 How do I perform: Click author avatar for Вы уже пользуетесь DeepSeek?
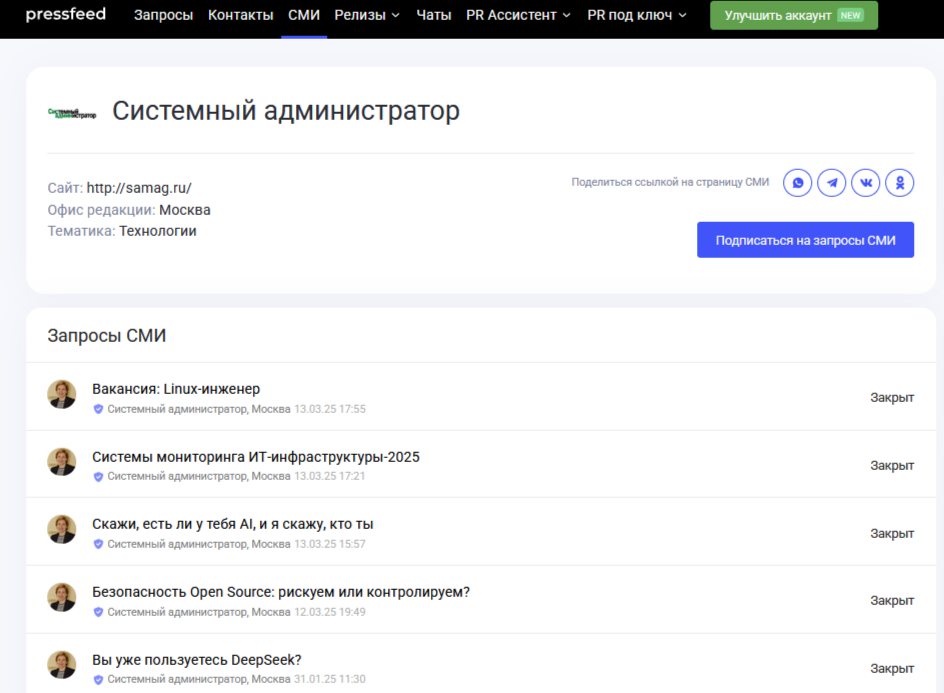[62, 665]
